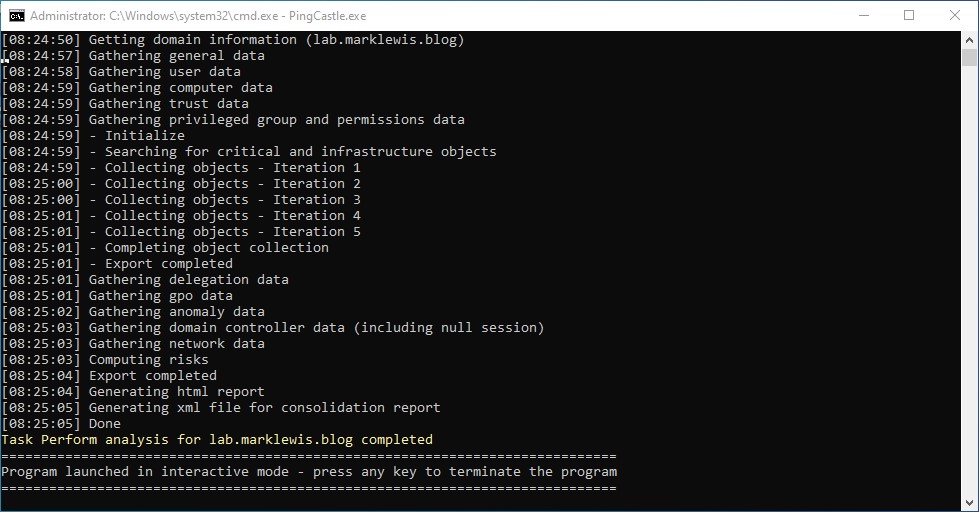The width and height of the screenshot is (979, 512).
Task: Click the 'Completing object collection' line
Action: click(x=216, y=248)
